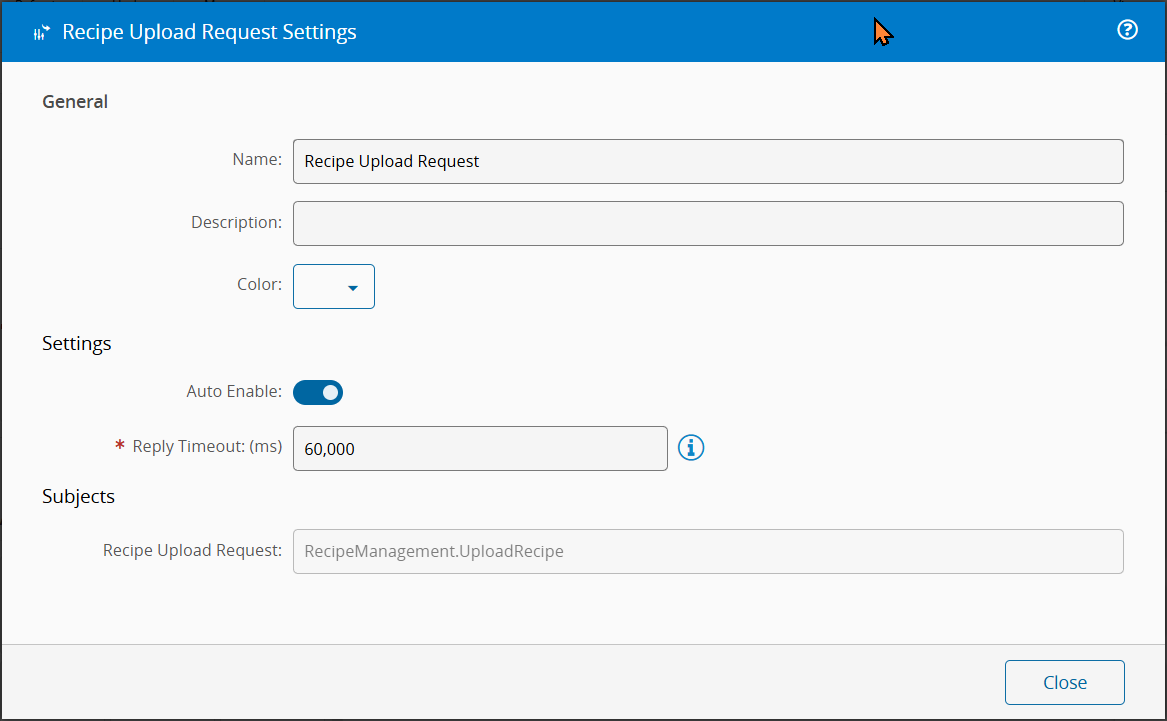Click the General section heading

click(75, 101)
